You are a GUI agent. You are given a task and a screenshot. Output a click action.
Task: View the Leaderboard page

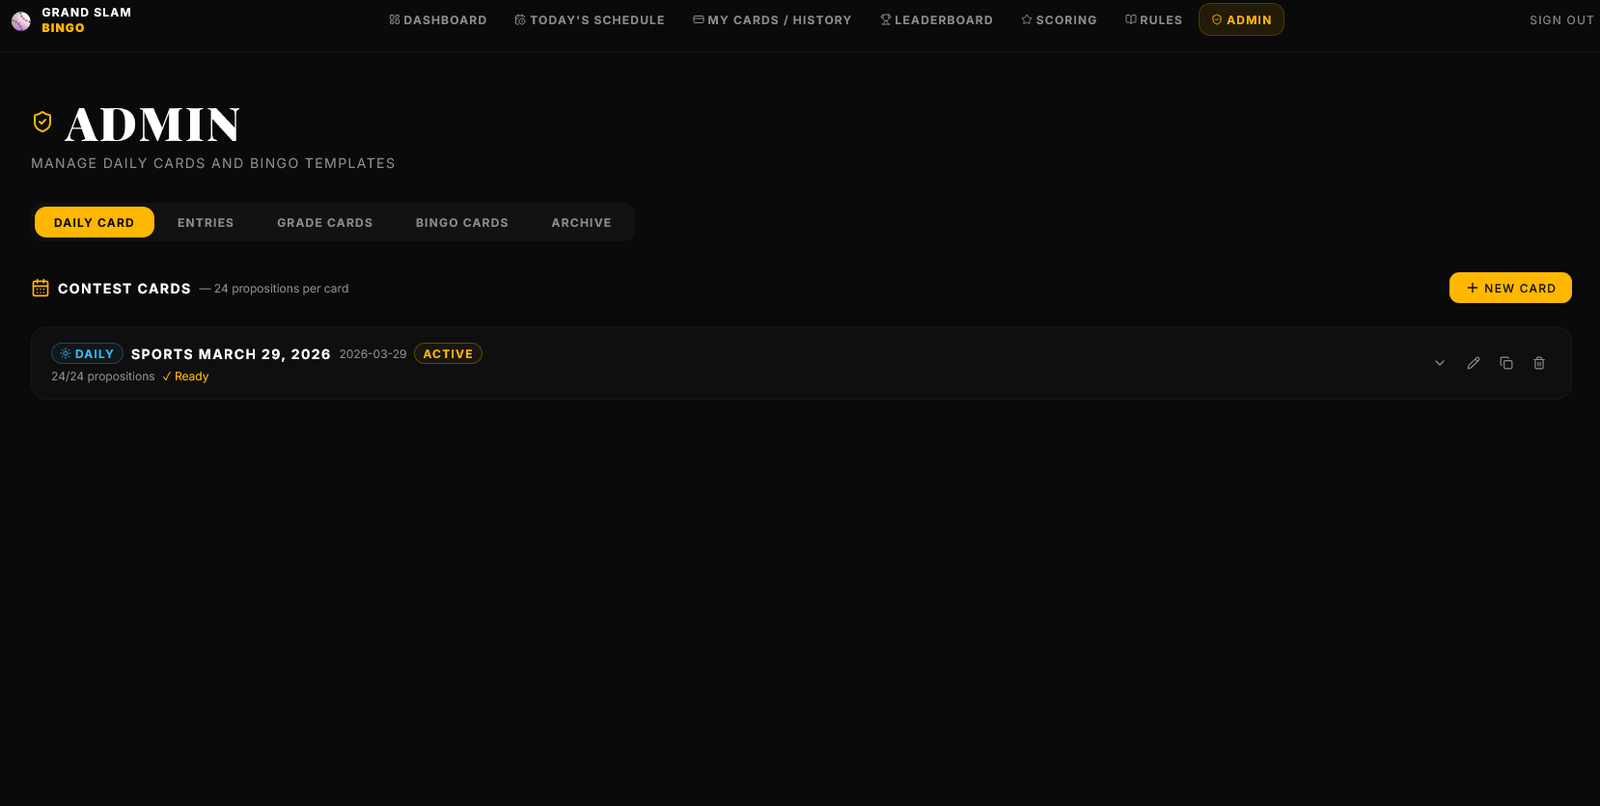coord(936,20)
